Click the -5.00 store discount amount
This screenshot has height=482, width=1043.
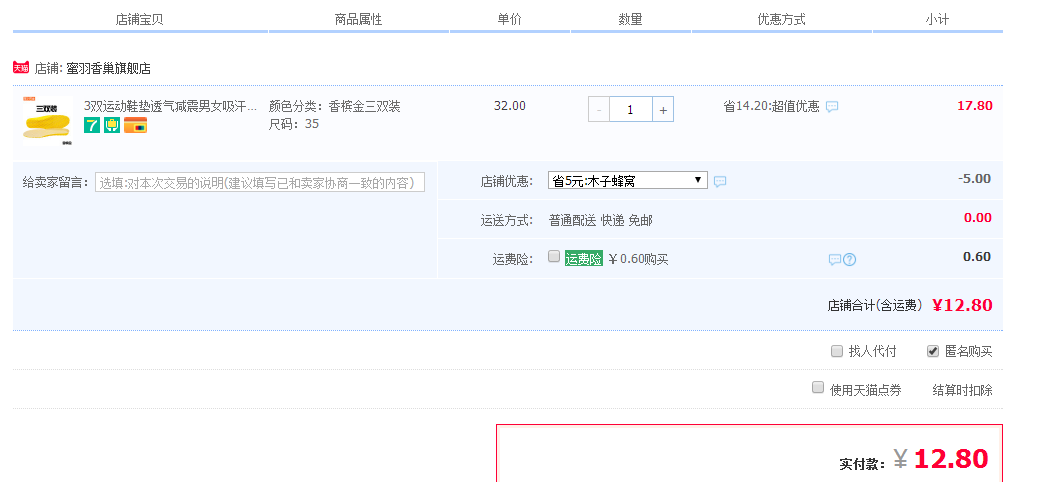pyautogui.click(x=974, y=178)
